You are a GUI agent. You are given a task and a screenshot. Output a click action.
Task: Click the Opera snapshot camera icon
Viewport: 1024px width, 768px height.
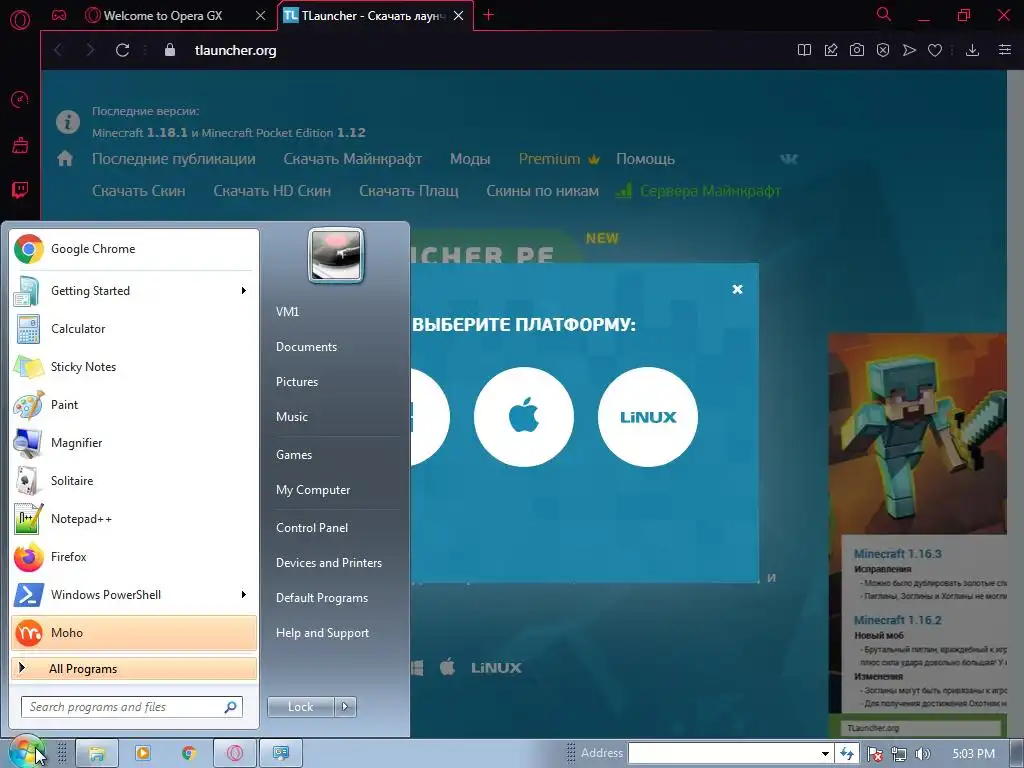857,50
